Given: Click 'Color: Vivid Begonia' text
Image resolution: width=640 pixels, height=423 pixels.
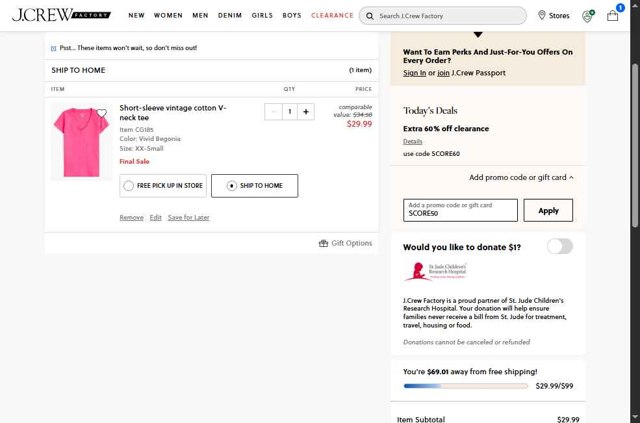Looking at the screenshot, I should (150, 139).
